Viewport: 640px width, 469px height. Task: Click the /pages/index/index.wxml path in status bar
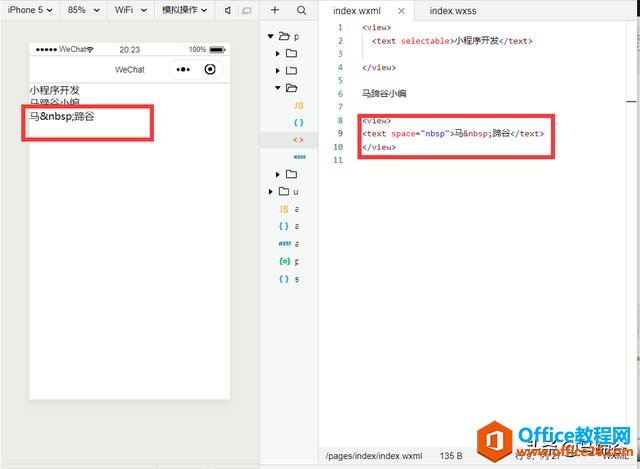374,456
